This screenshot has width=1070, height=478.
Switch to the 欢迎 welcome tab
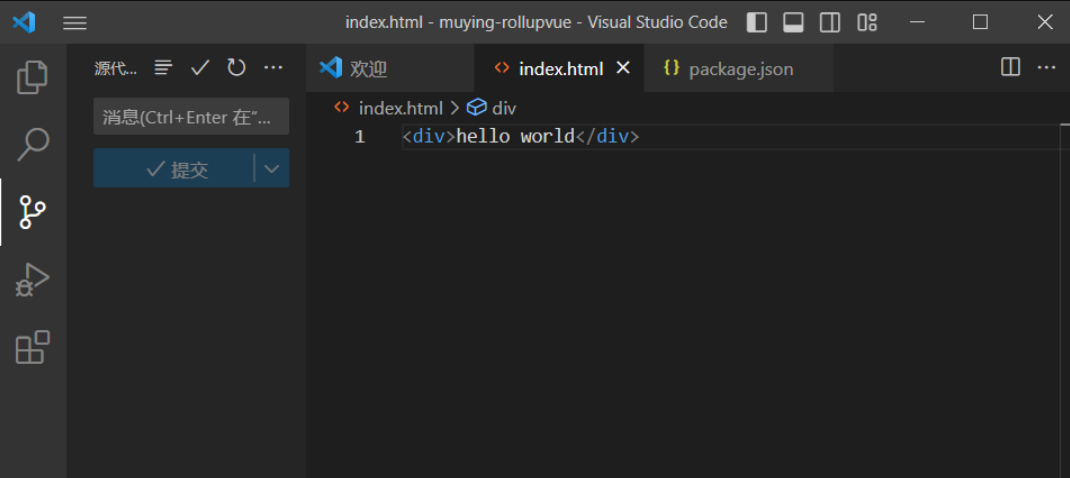(x=367, y=69)
